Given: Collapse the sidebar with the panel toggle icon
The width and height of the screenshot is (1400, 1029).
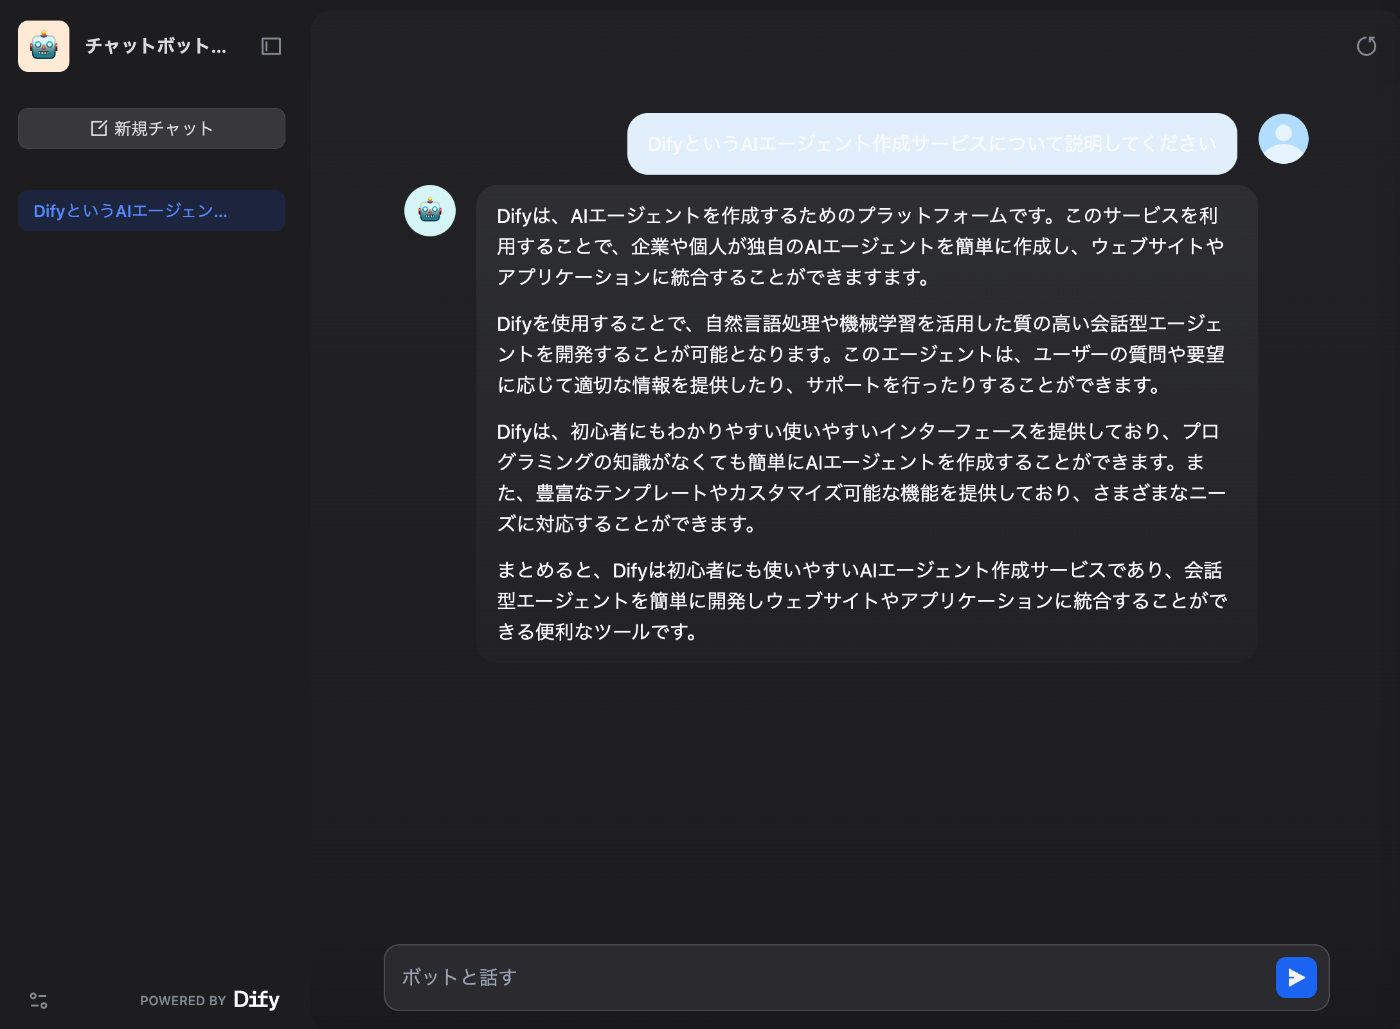Looking at the screenshot, I should coord(271,46).
